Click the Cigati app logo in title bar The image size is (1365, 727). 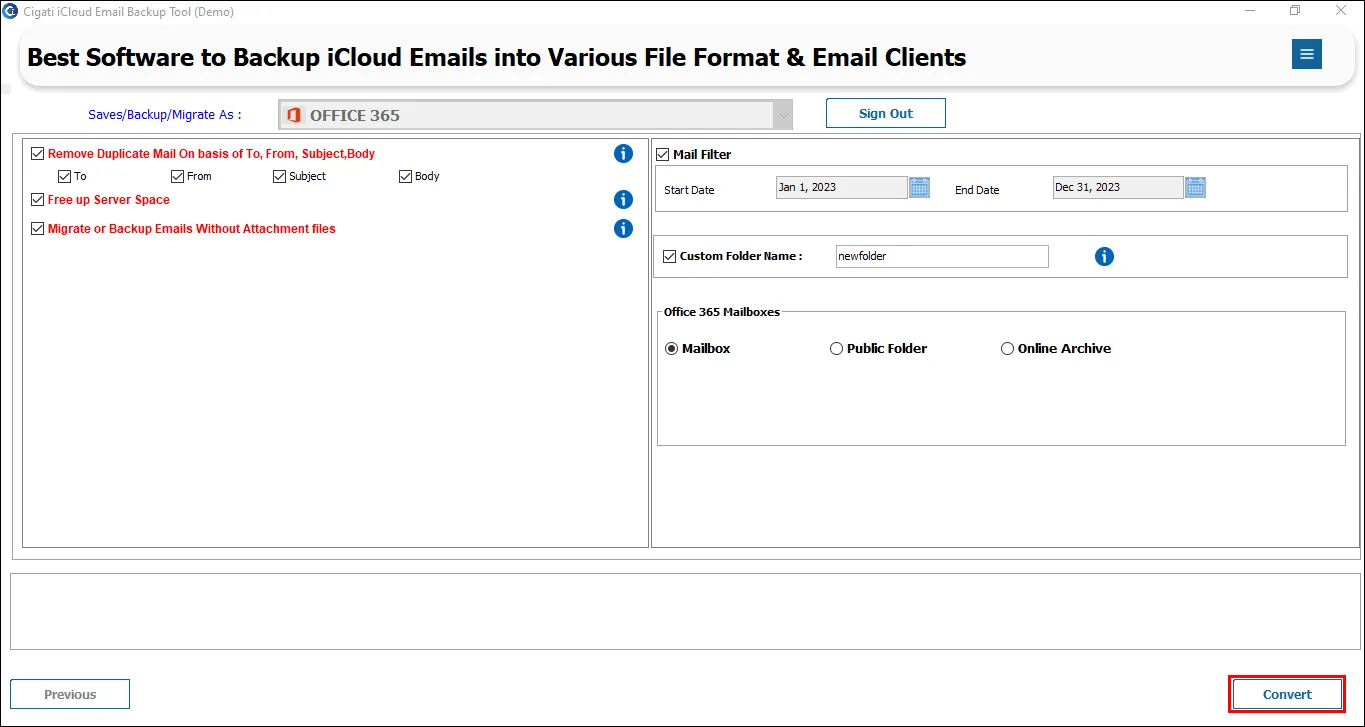[11, 11]
